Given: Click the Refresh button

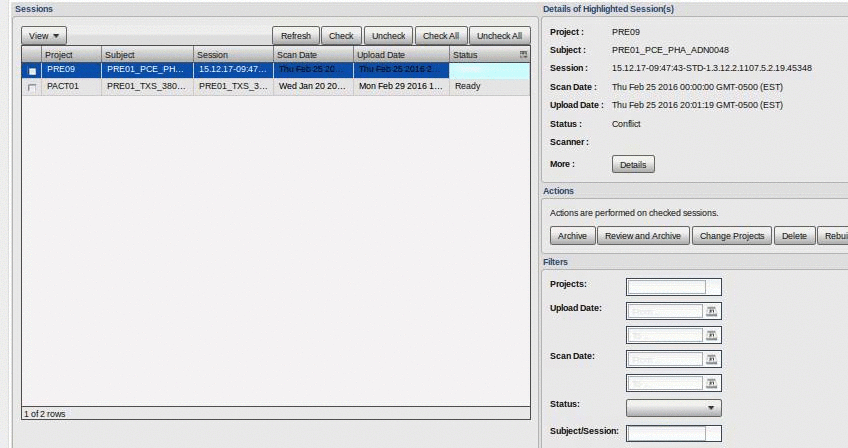Looking at the screenshot, I should pos(296,36).
